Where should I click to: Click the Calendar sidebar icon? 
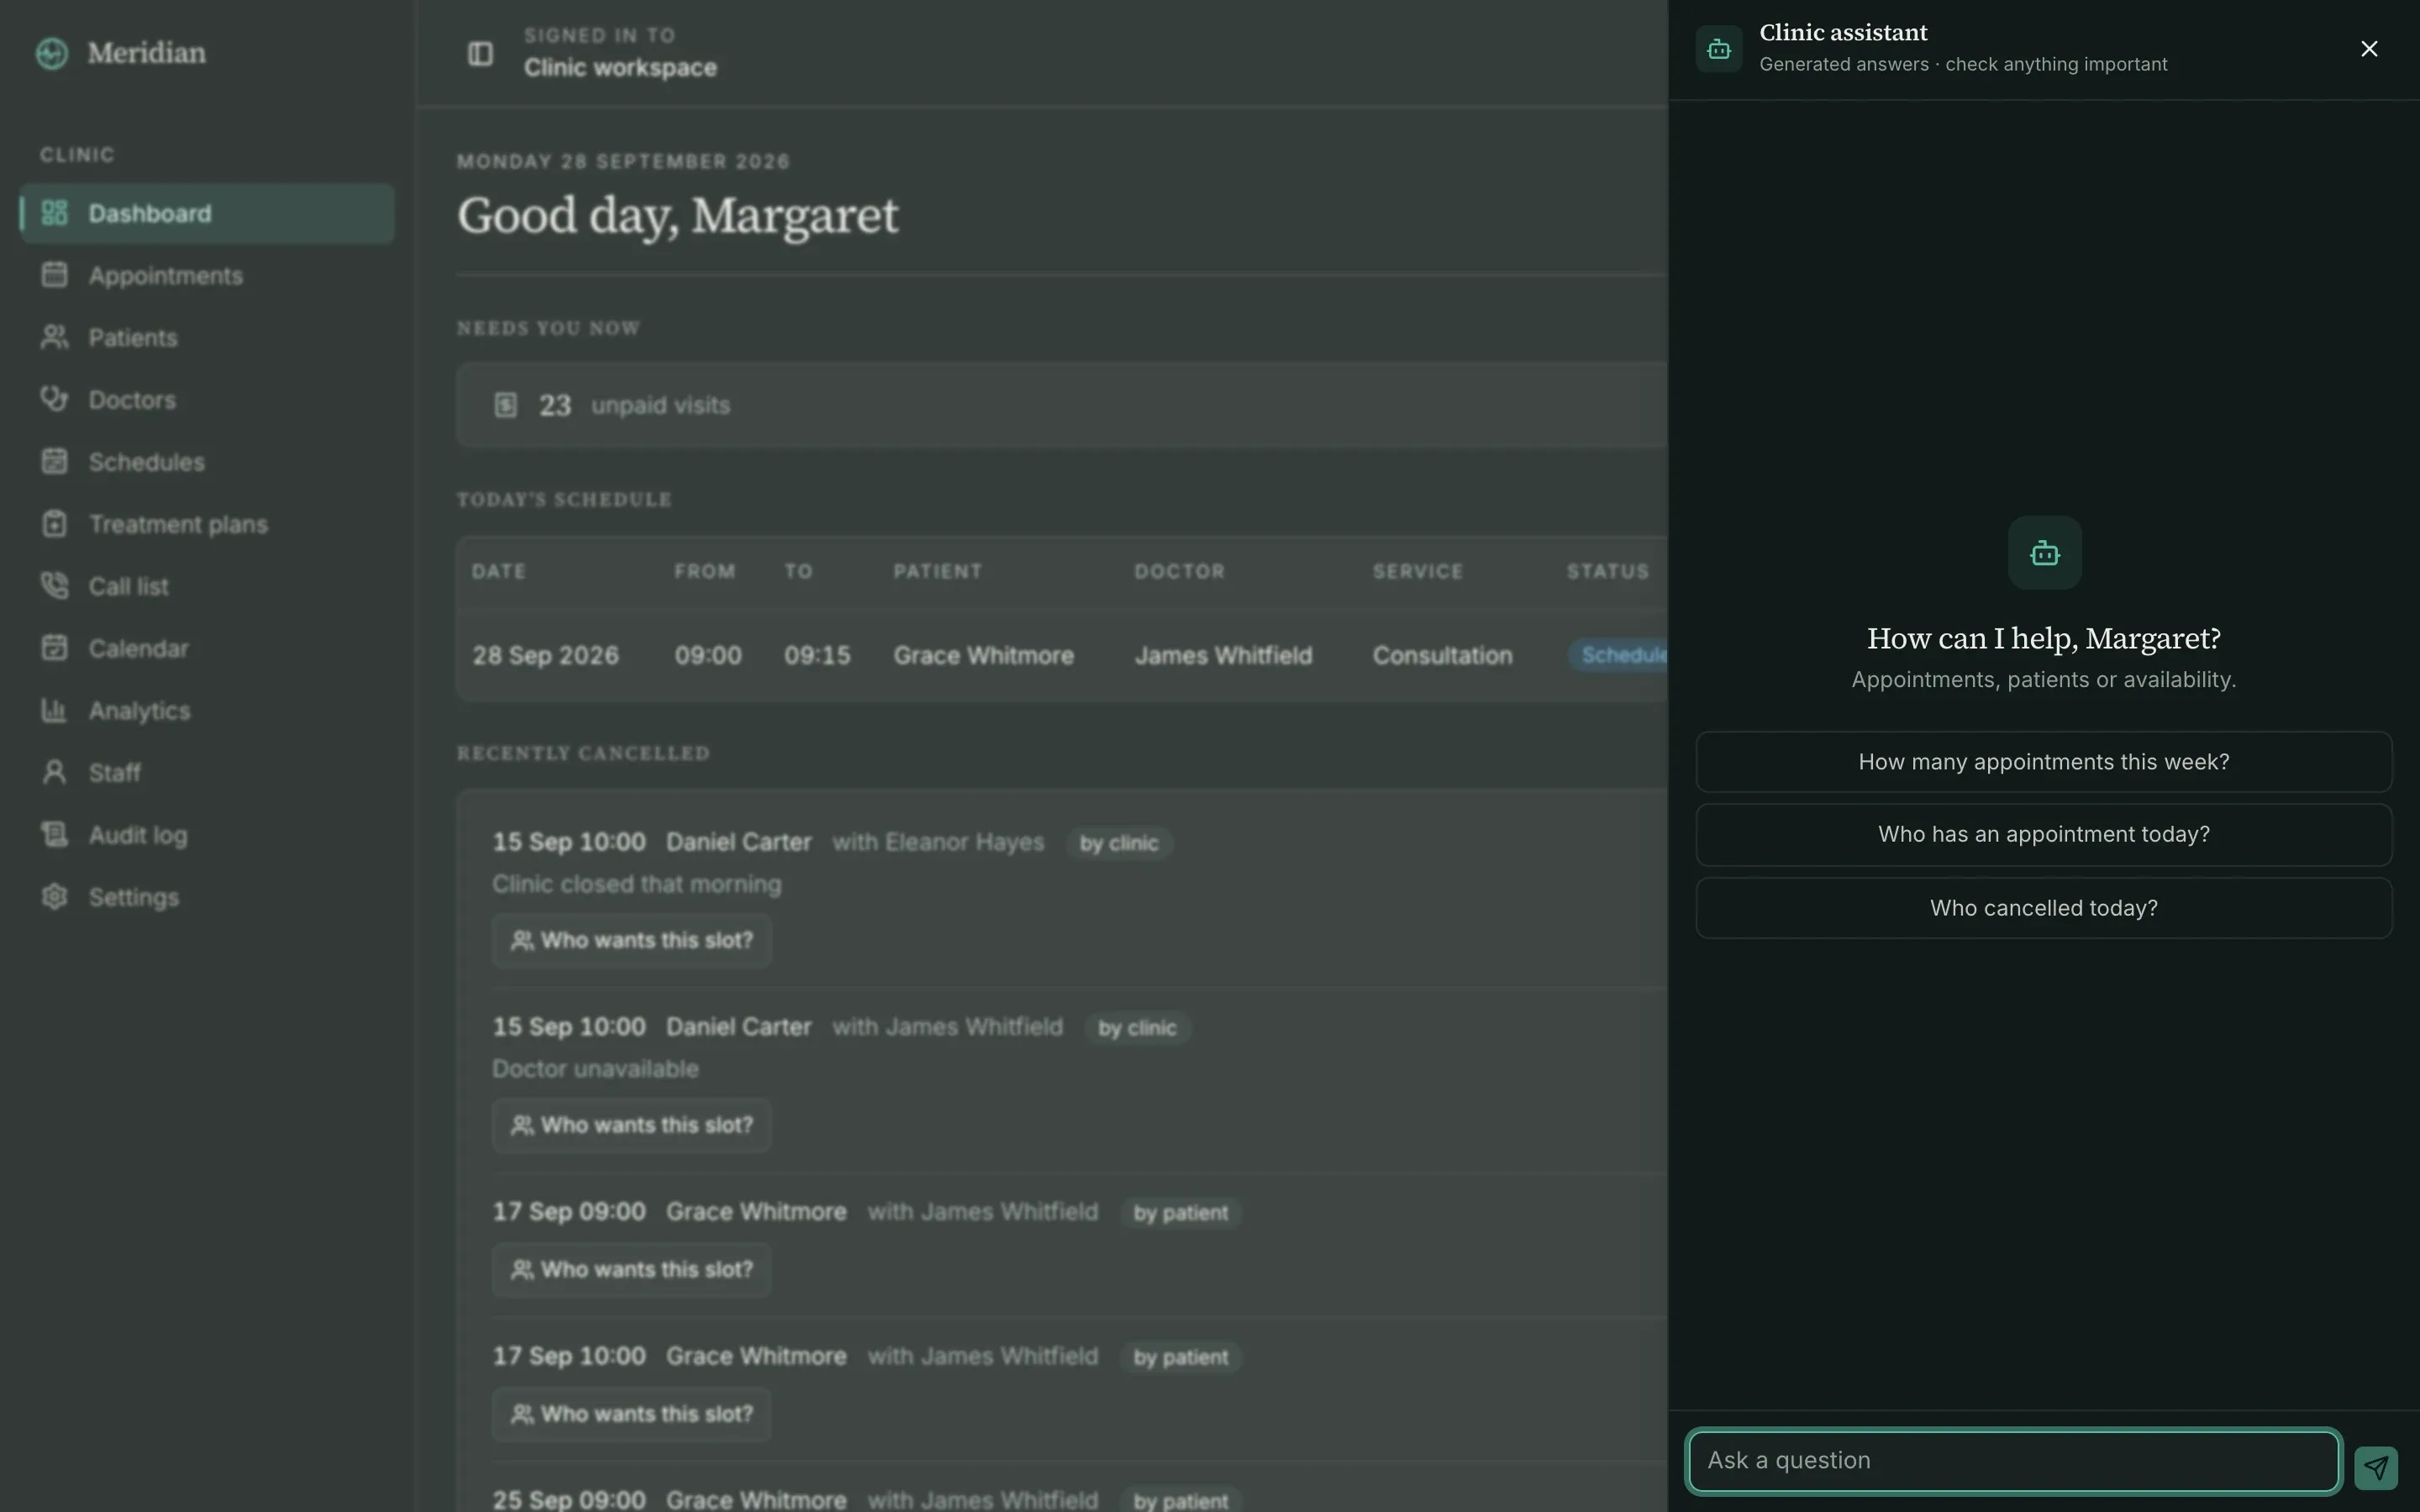pyautogui.click(x=54, y=648)
